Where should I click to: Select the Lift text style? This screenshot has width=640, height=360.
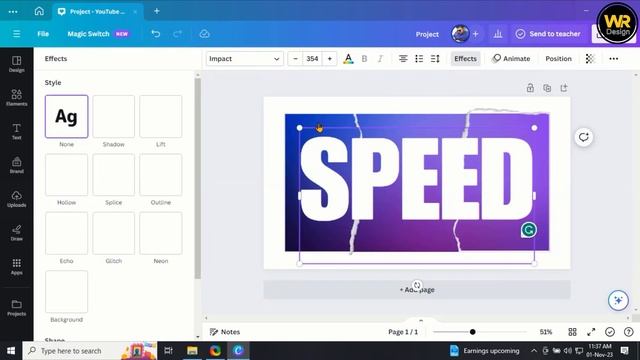point(161,116)
